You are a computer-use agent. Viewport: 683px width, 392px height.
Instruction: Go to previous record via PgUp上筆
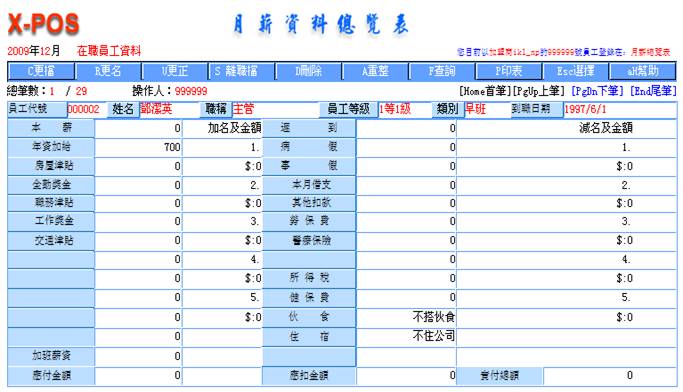pyautogui.click(x=538, y=91)
